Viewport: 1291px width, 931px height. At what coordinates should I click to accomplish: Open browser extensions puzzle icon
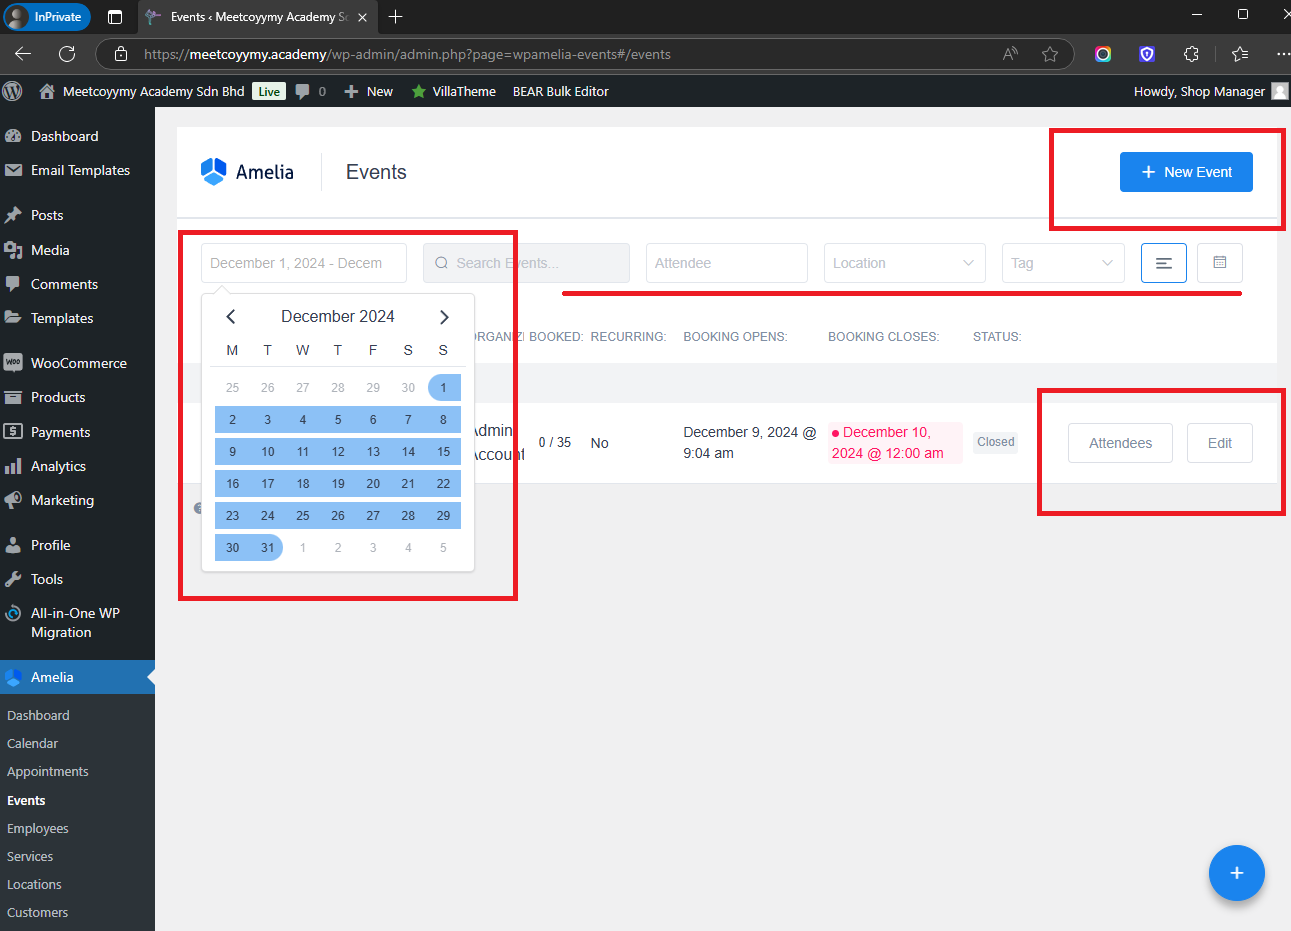tap(1191, 54)
